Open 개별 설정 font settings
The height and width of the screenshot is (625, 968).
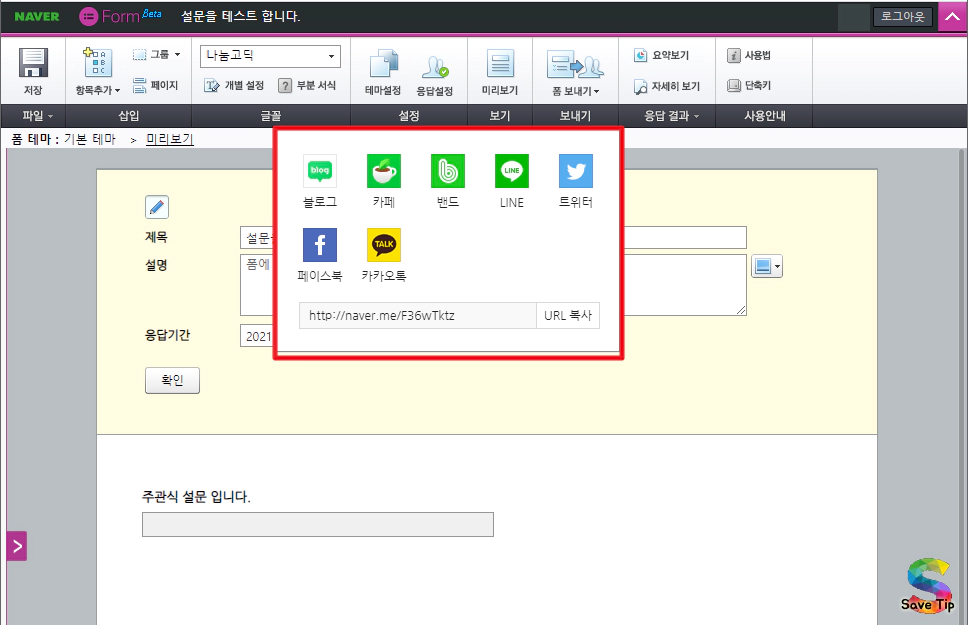tap(235, 85)
